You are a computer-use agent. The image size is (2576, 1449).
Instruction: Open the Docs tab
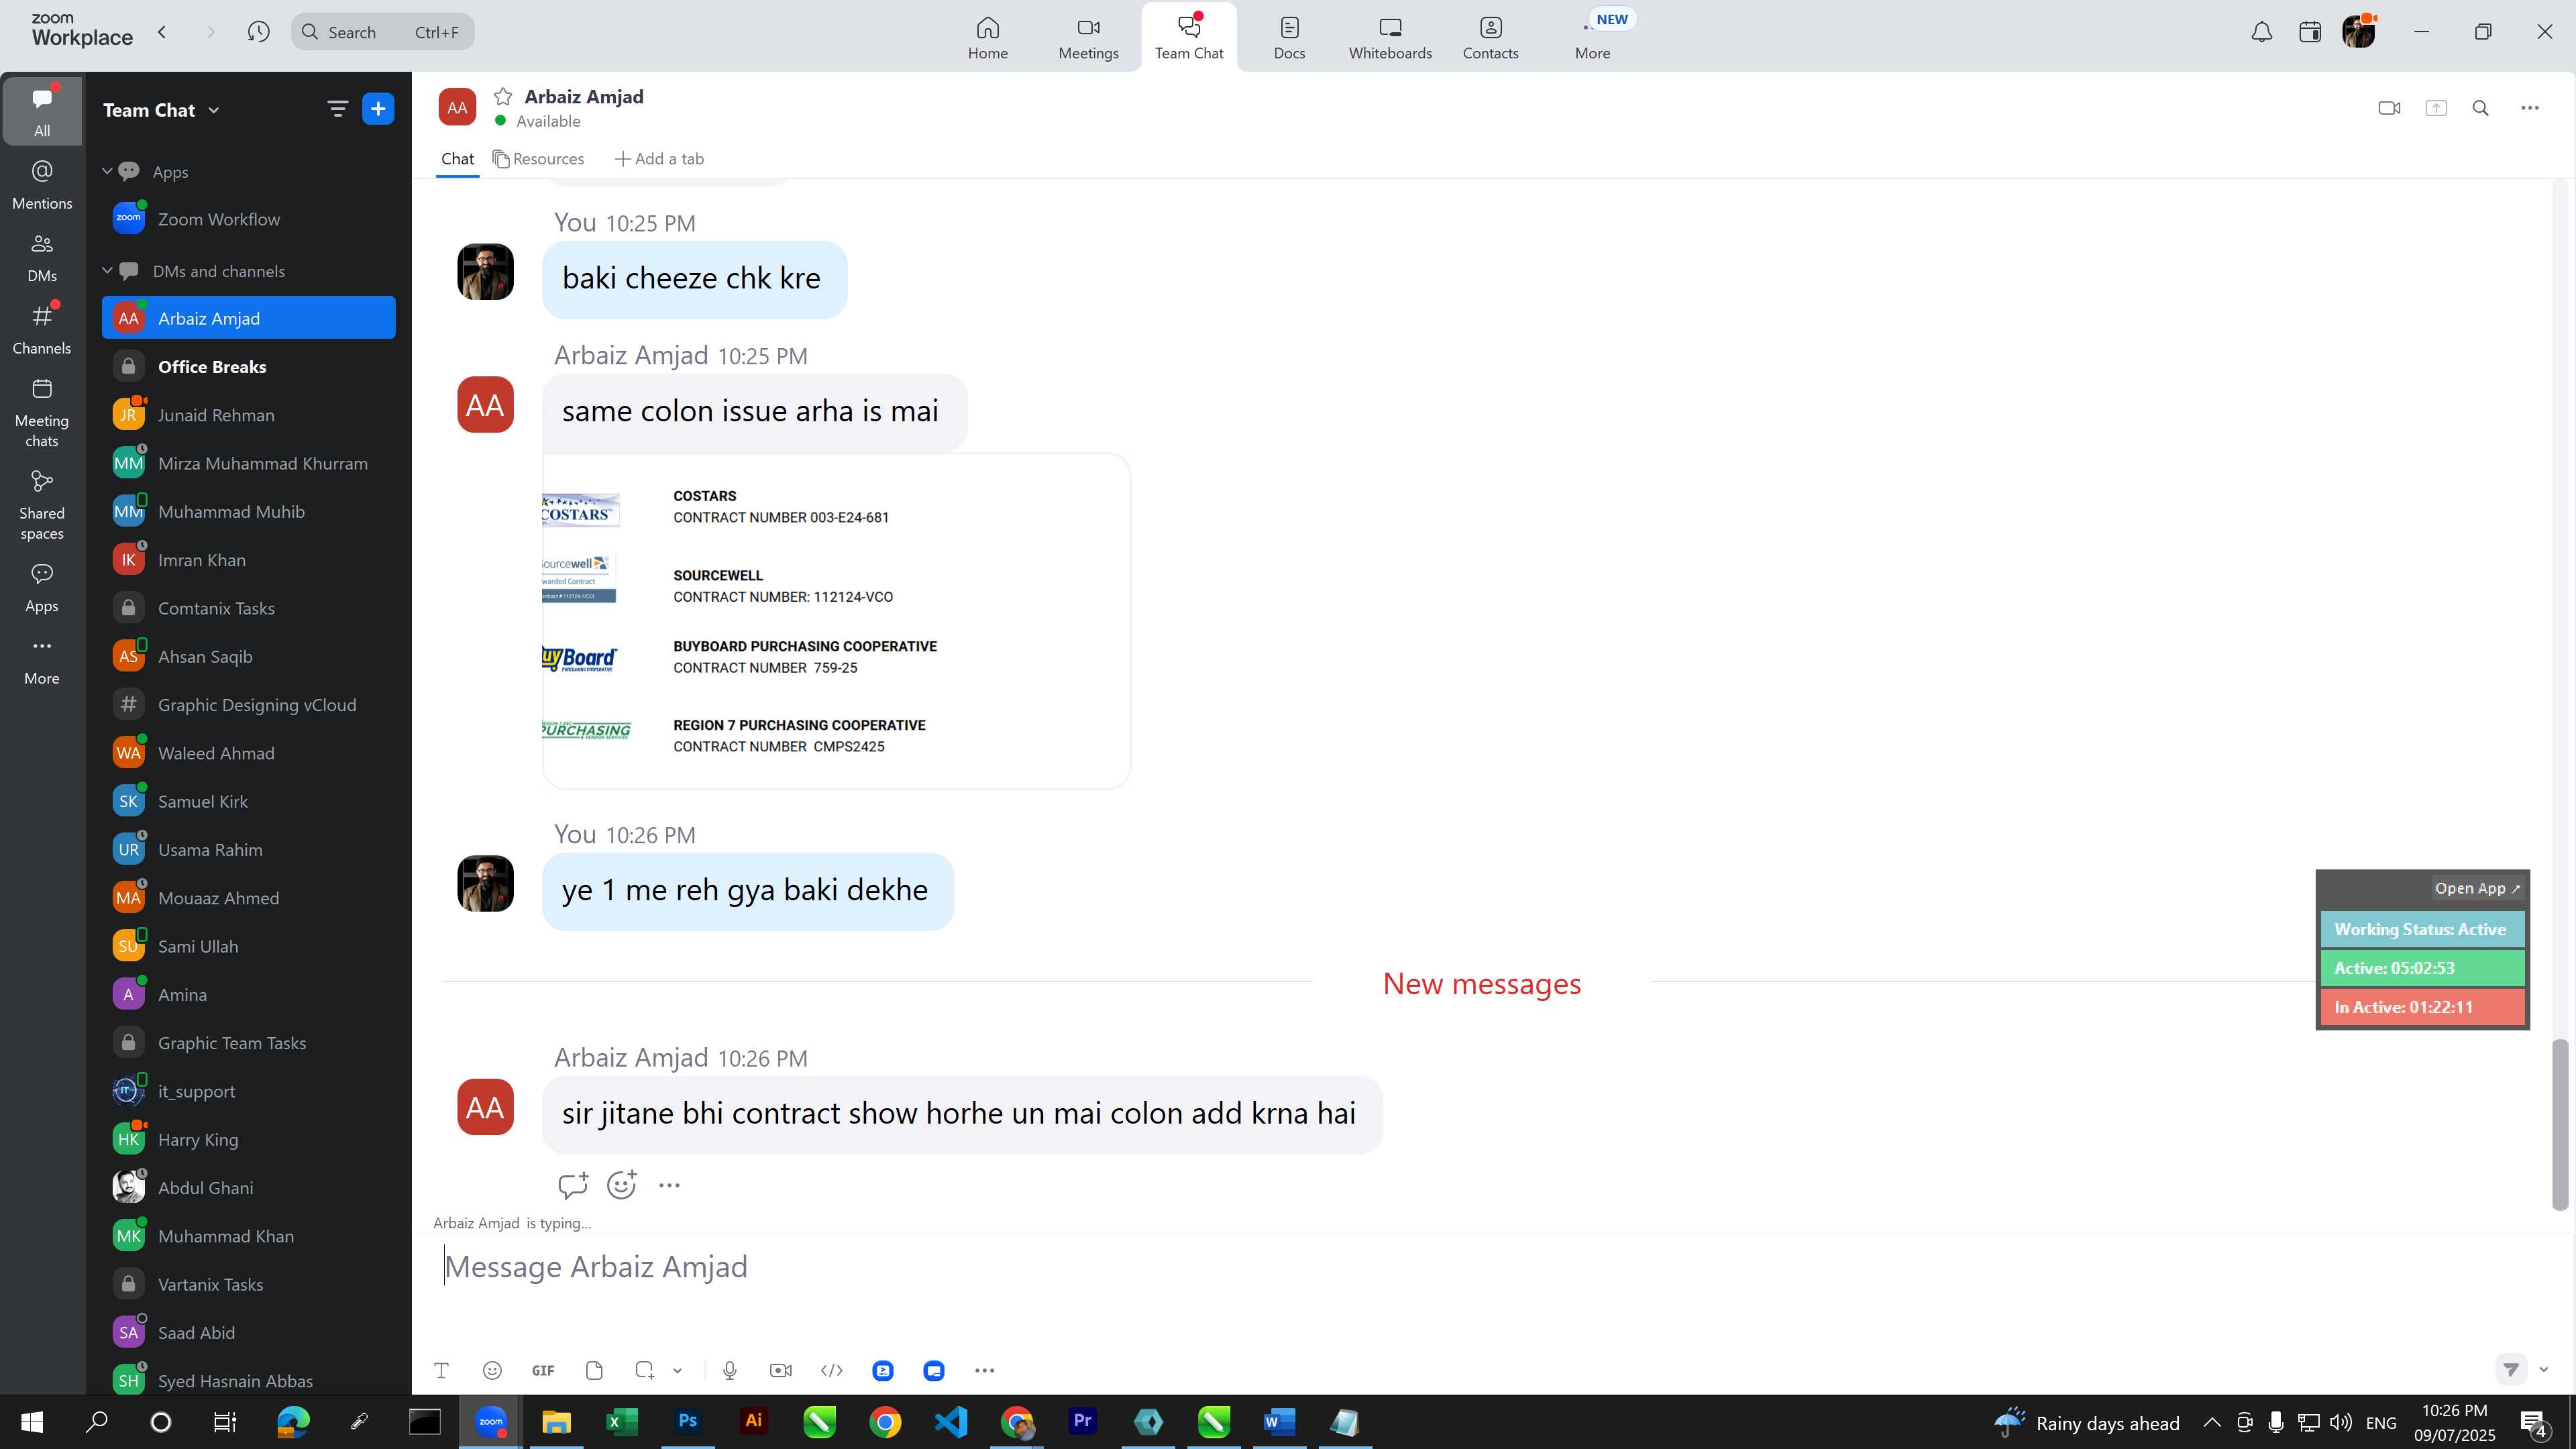click(1289, 38)
